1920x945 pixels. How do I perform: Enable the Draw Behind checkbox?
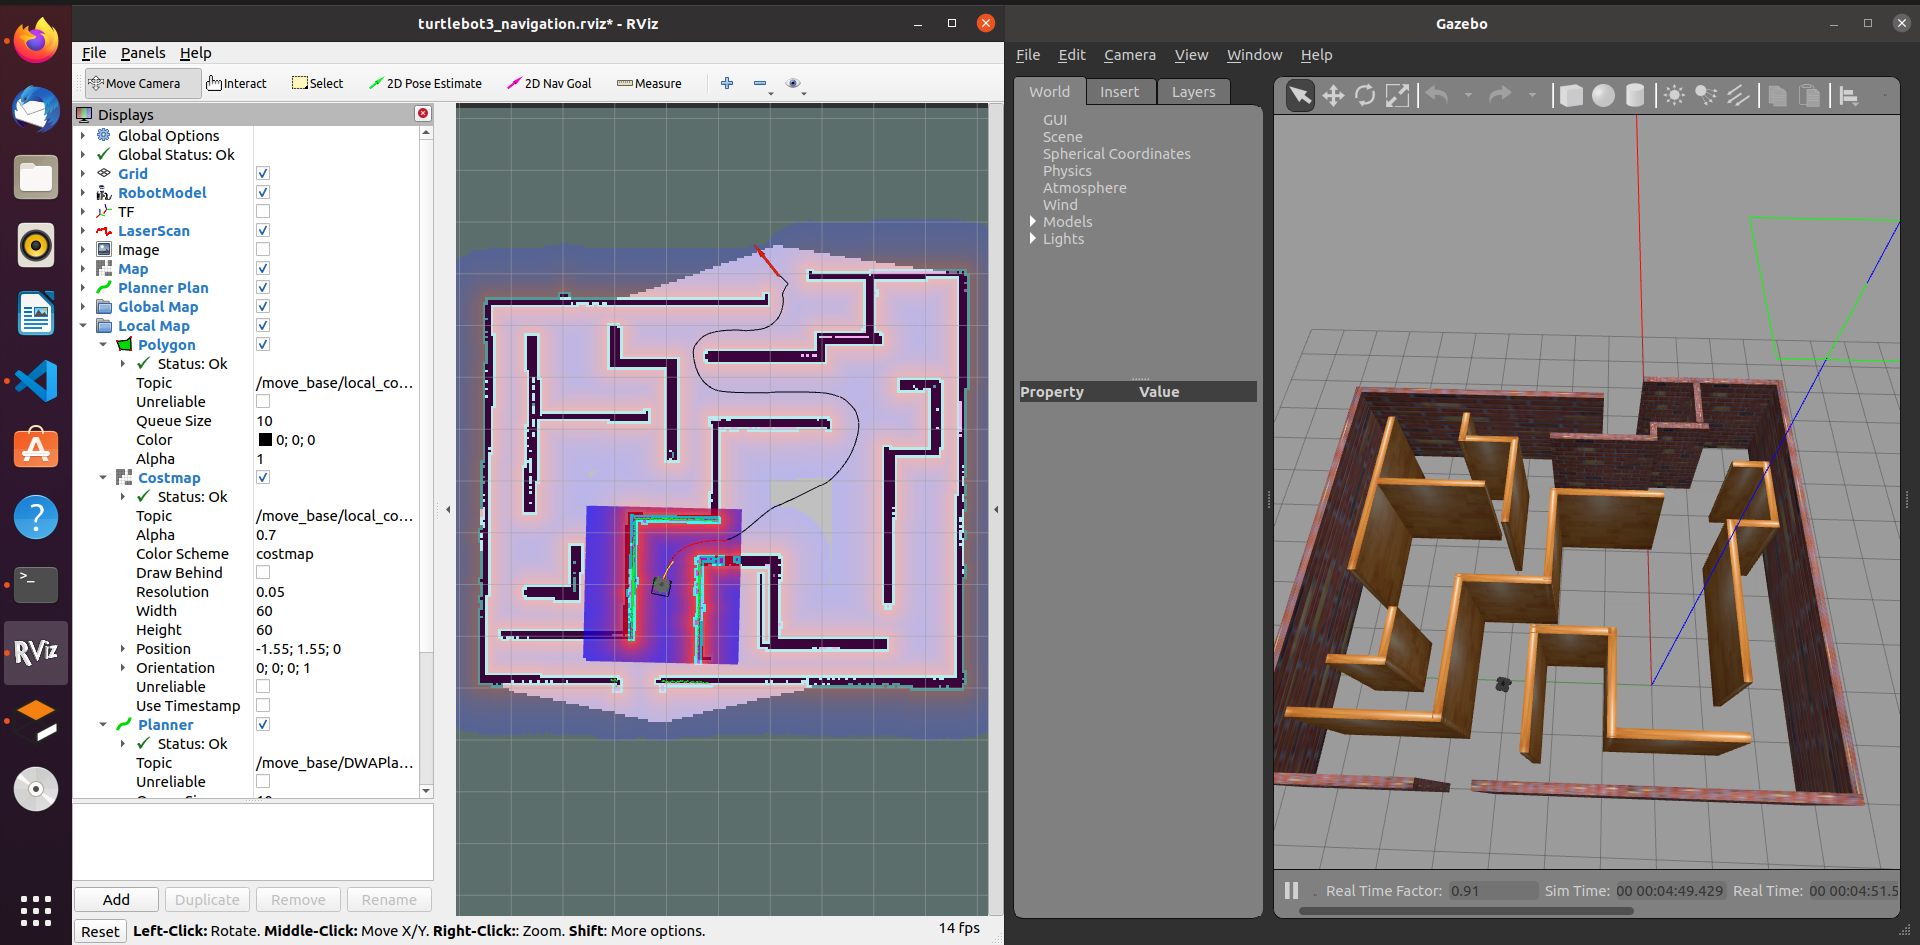(263, 572)
